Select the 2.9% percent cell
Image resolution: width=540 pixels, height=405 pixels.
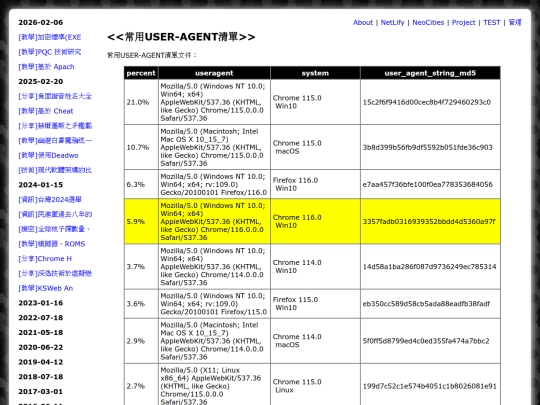(141, 341)
